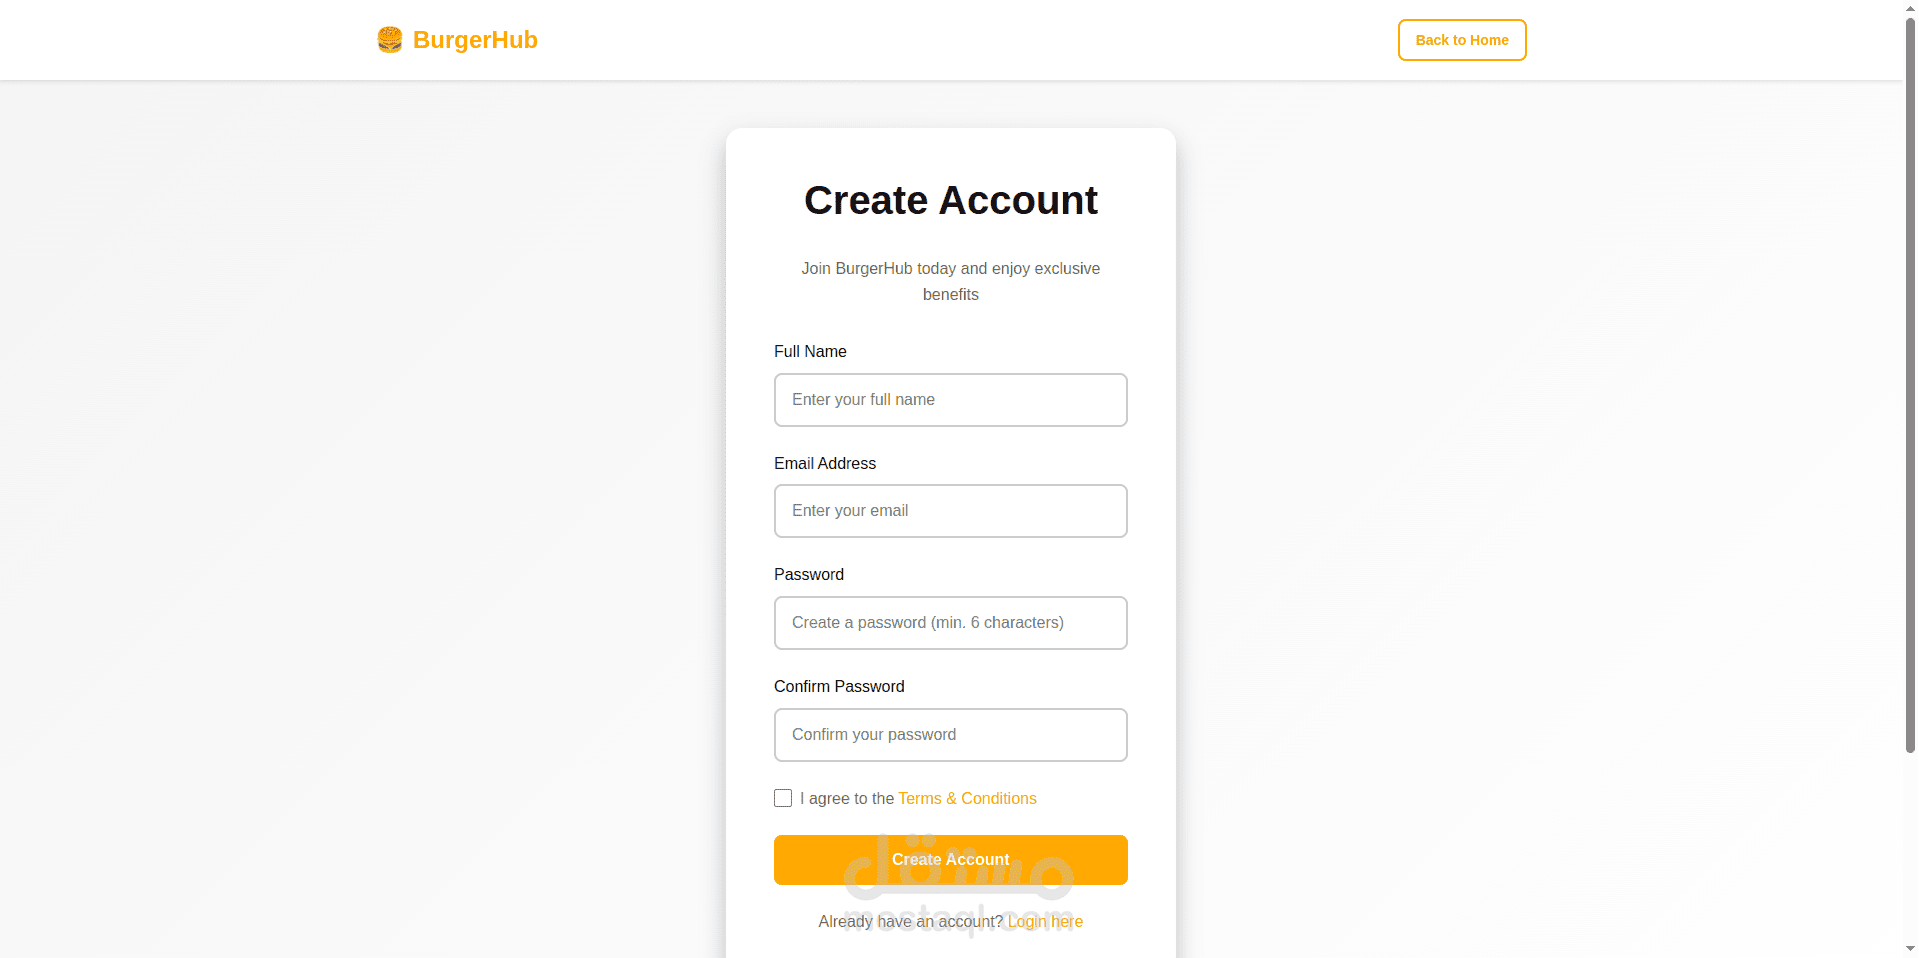Tick the Terms agreement checkbox
The image size is (1919, 958).
[x=783, y=798]
